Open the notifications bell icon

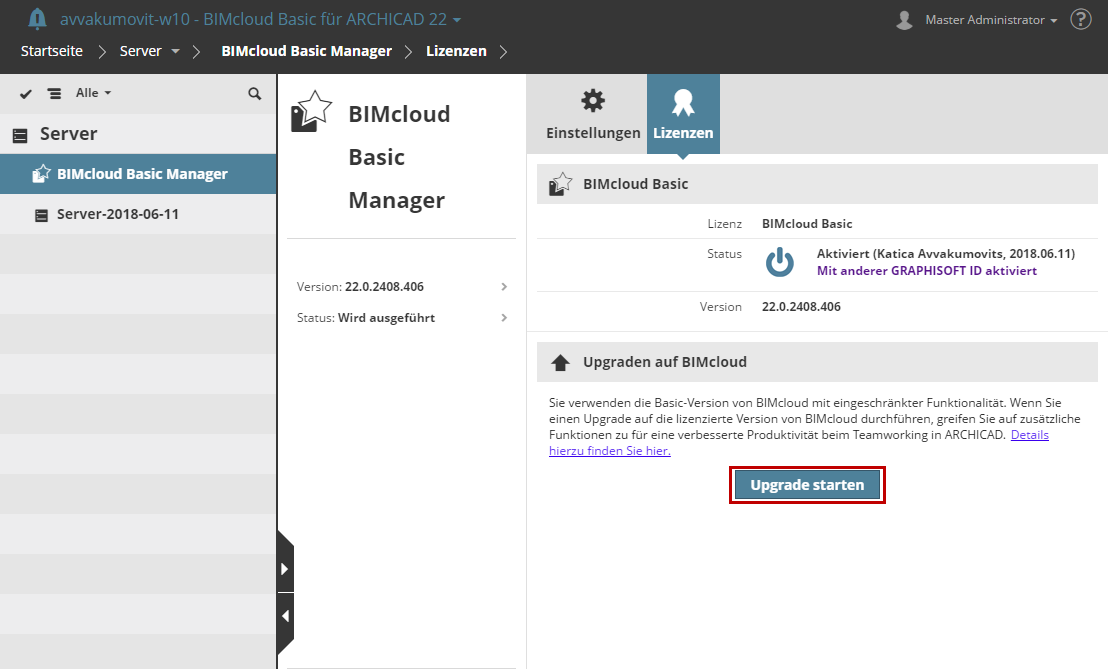point(37,17)
